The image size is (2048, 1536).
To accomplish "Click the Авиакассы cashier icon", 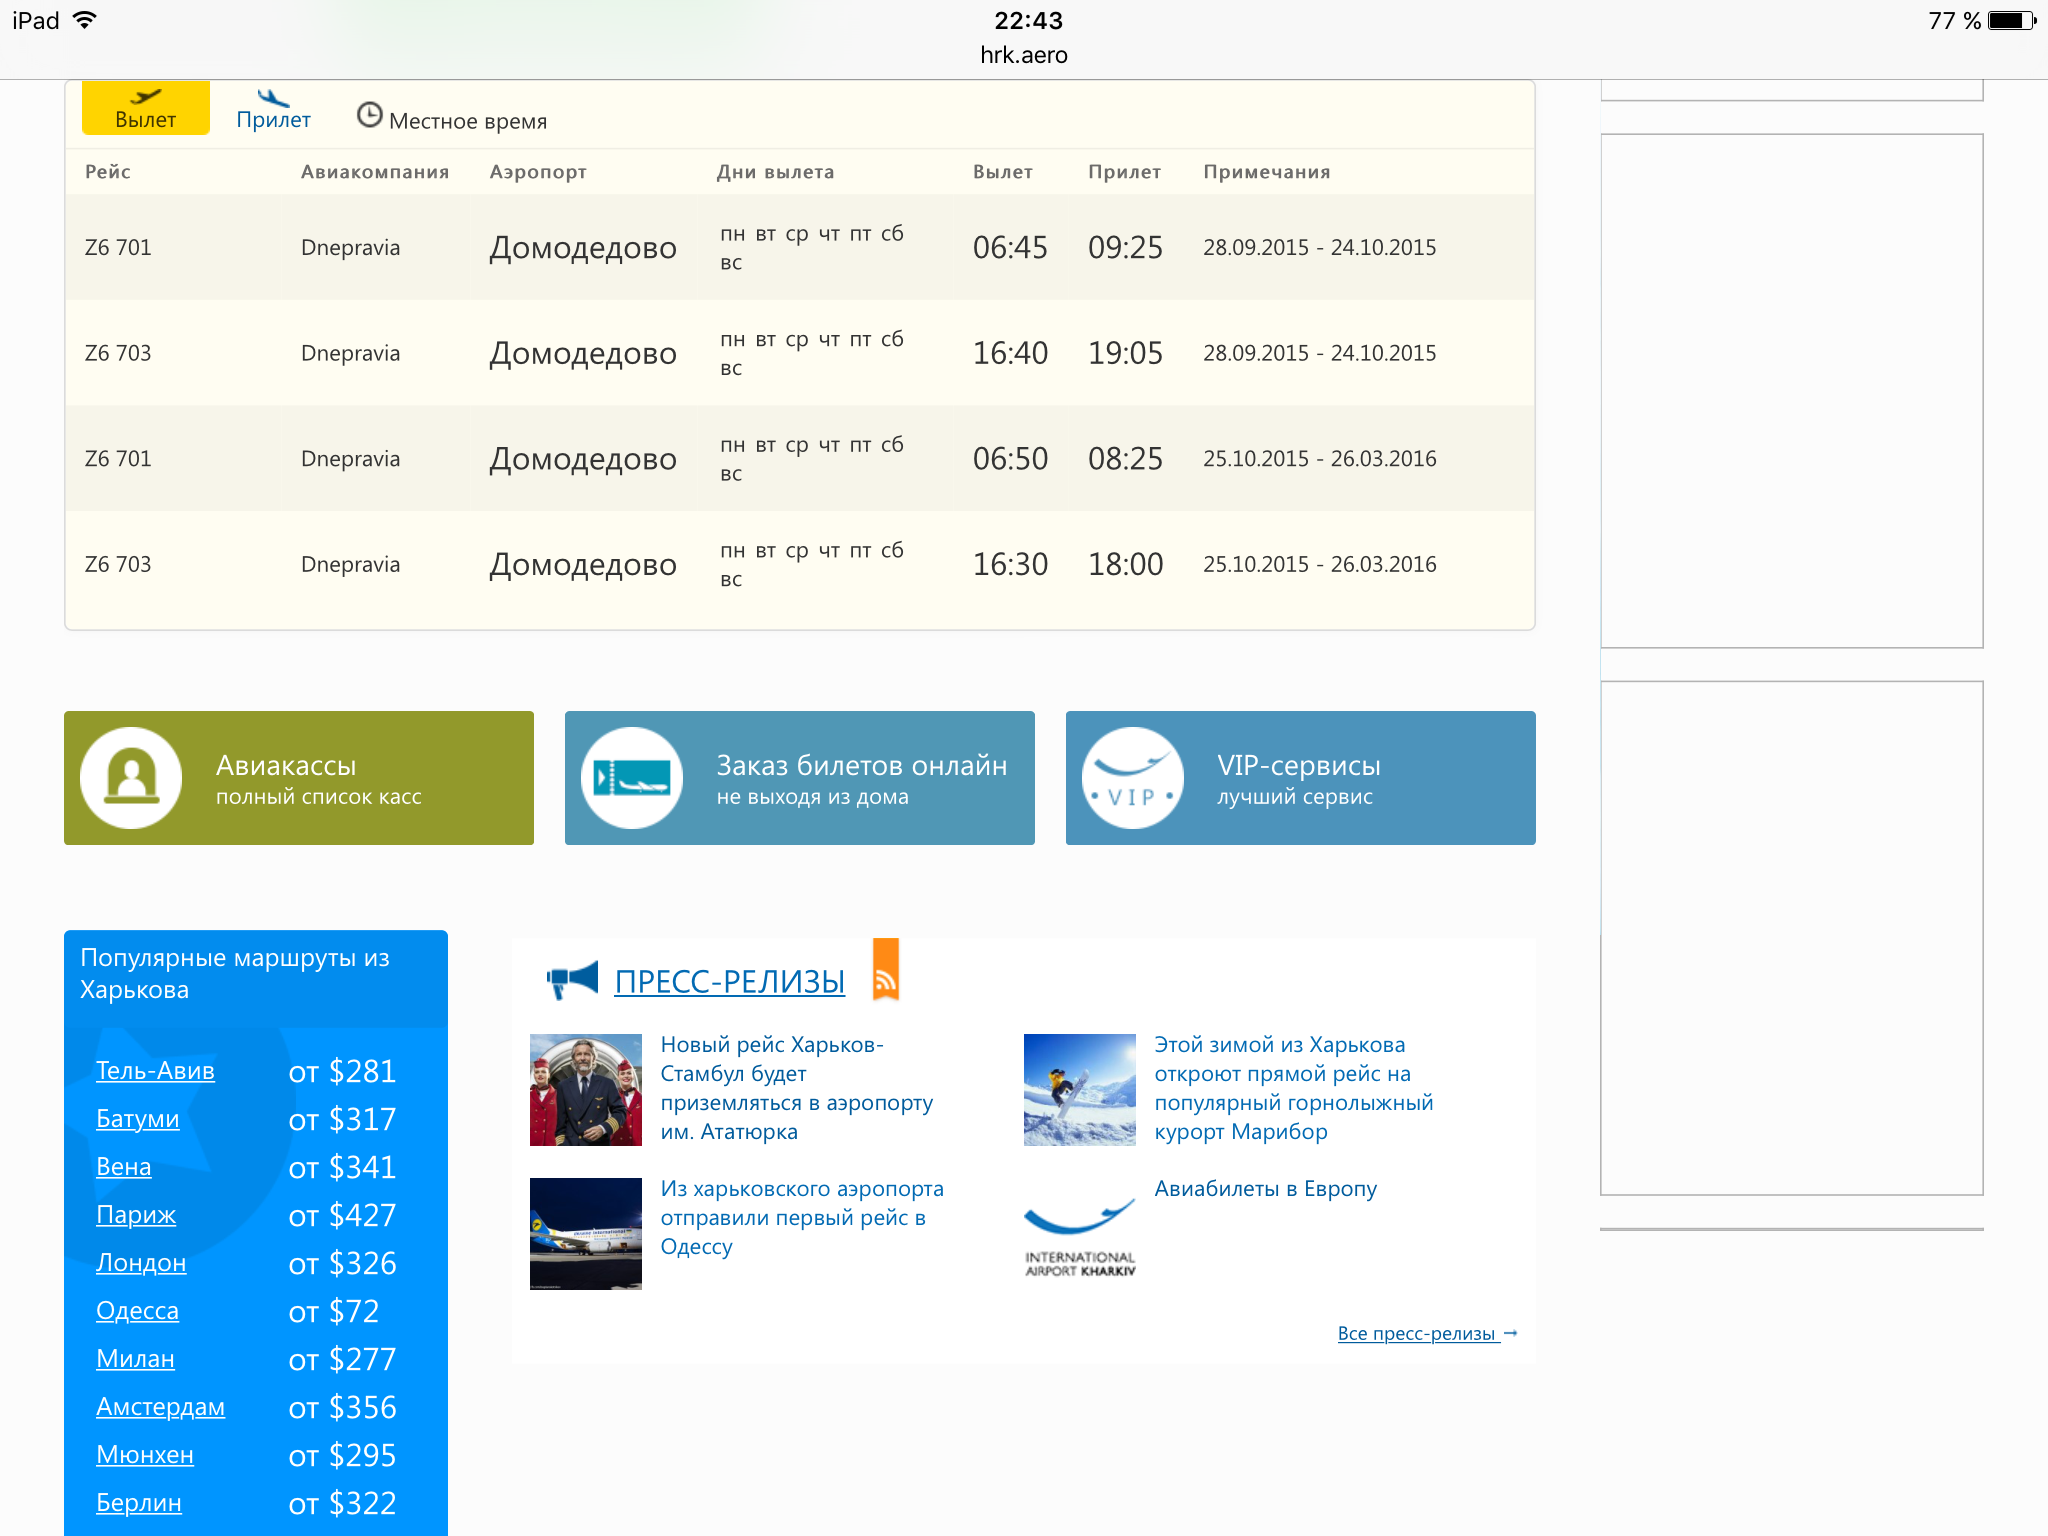I will click(x=131, y=778).
